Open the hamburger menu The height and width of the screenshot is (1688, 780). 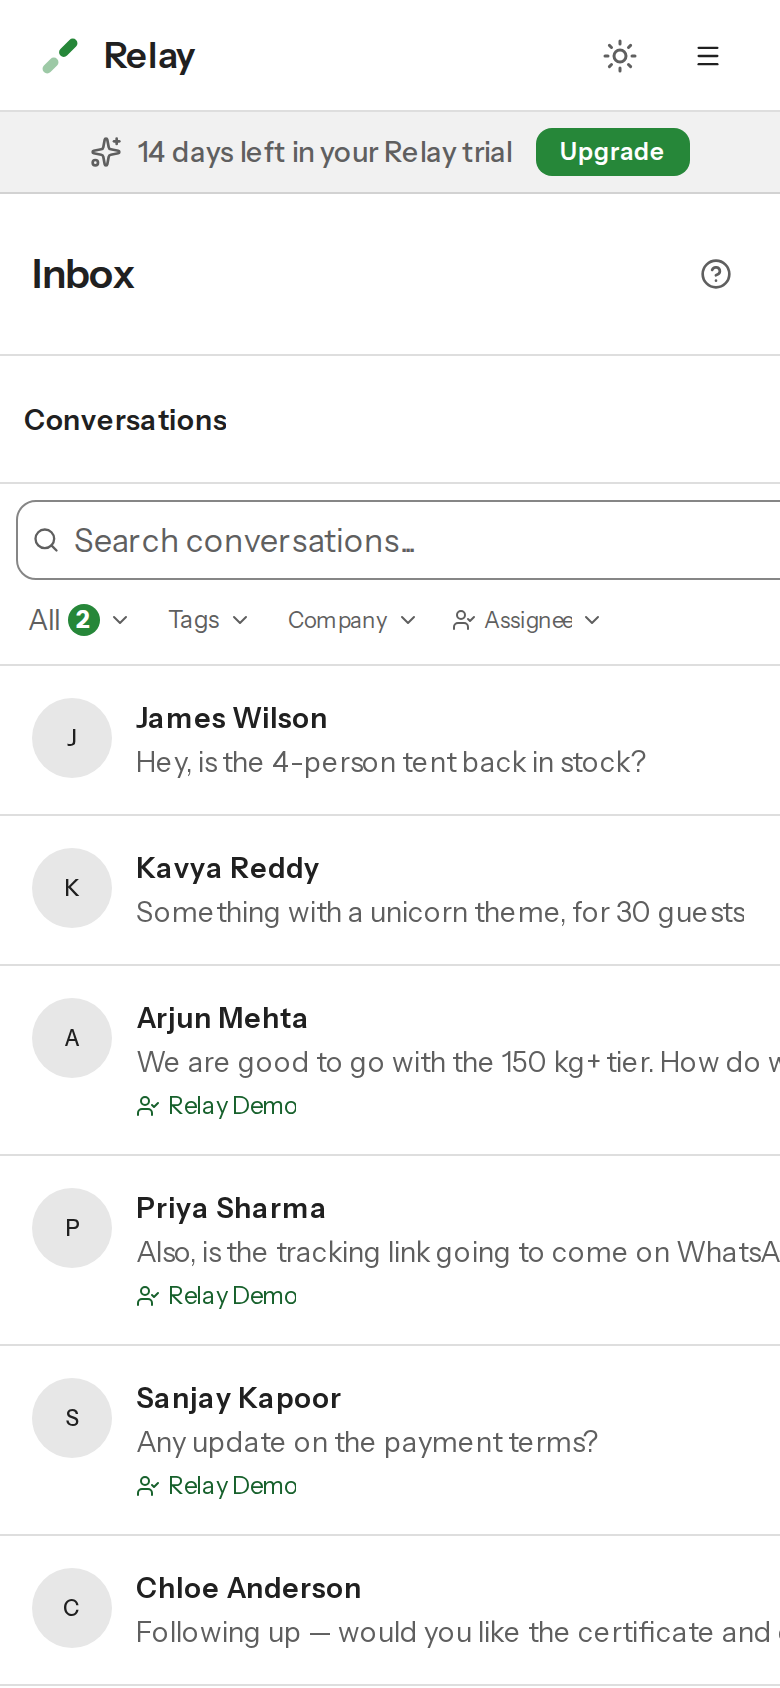(708, 56)
